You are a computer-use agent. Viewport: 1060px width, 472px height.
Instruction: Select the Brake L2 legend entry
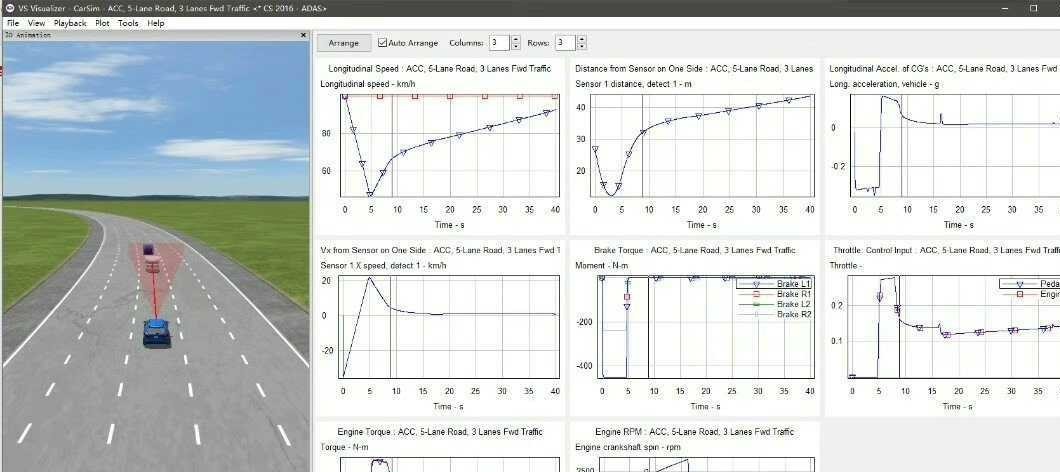pyautogui.click(x=775, y=304)
